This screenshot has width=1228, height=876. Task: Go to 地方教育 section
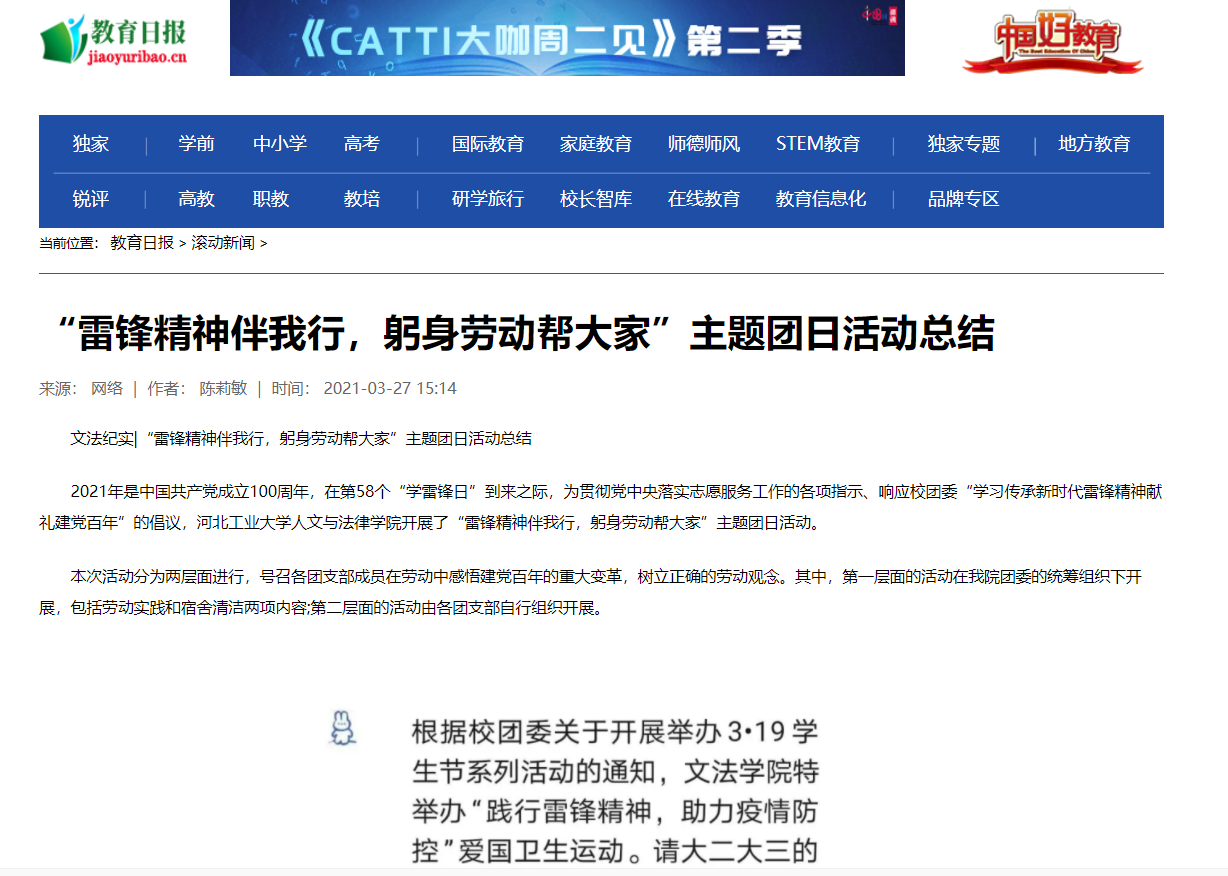pyautogui.click(x=1094, y=144)
